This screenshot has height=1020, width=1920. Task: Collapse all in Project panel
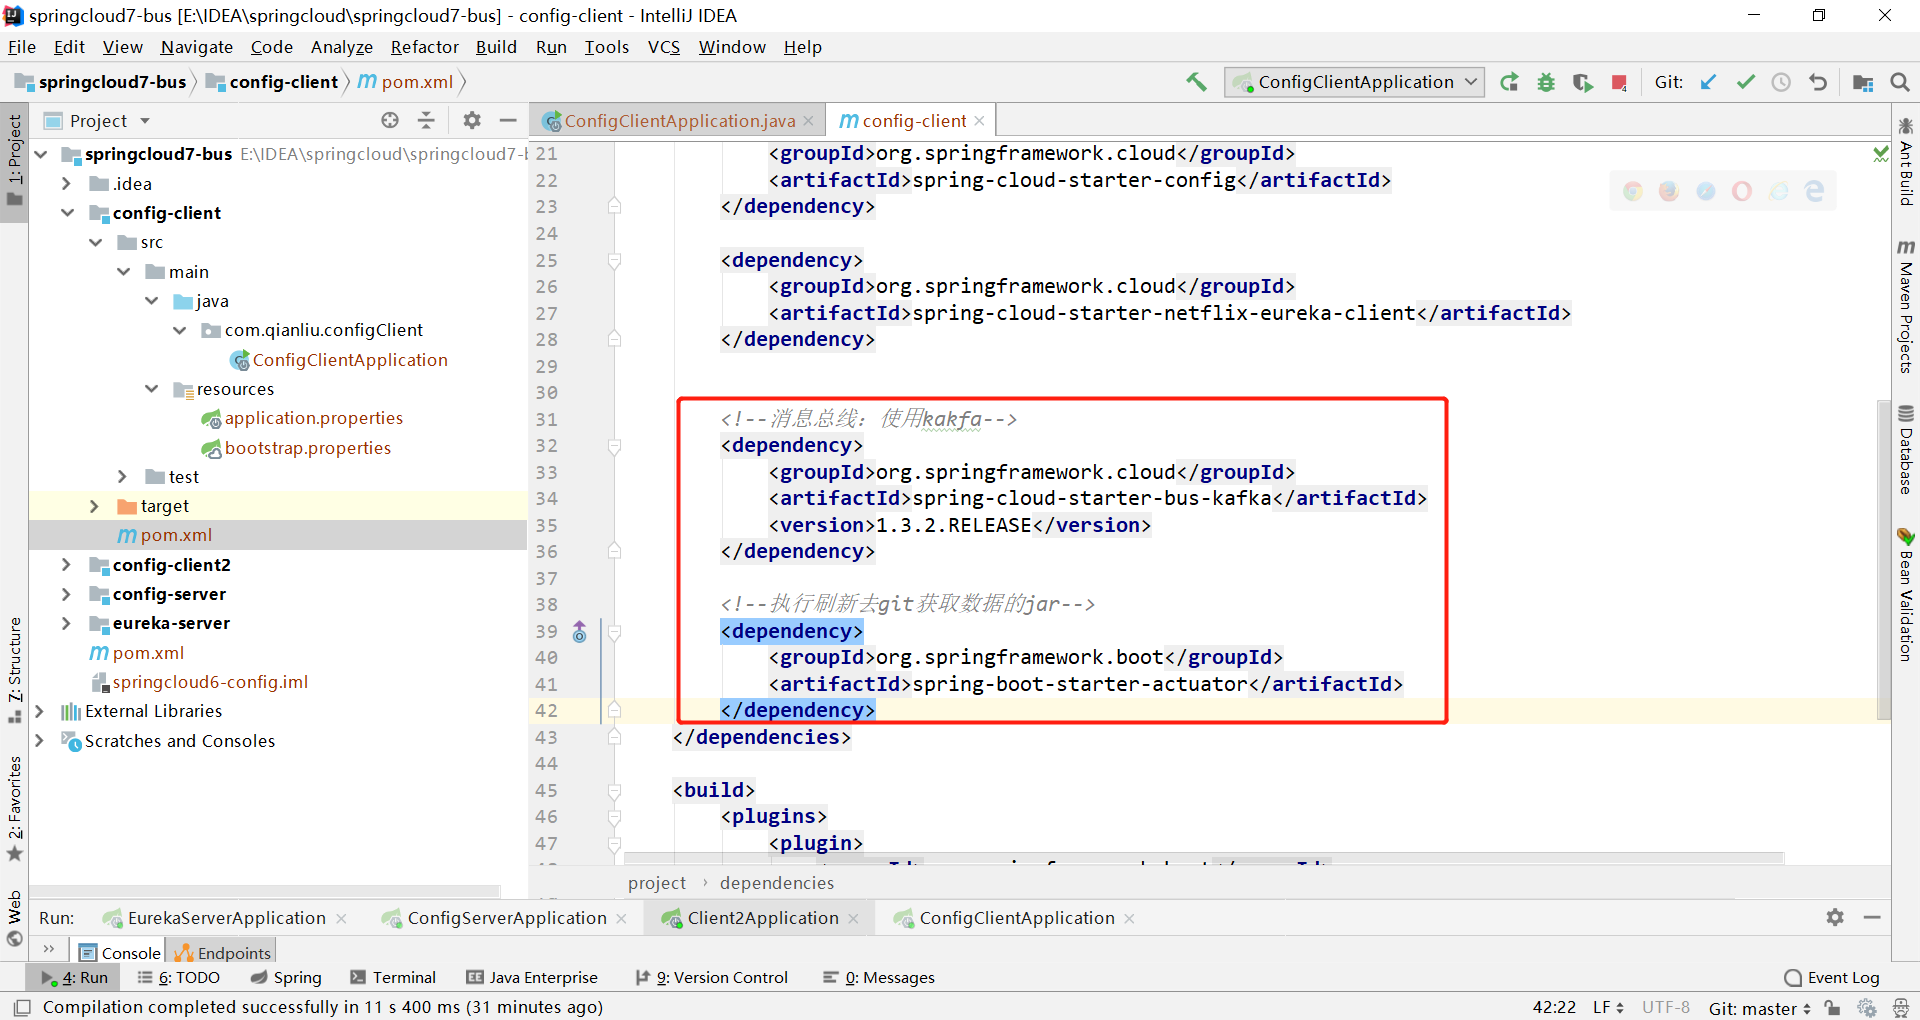click(x=426, y=120)
